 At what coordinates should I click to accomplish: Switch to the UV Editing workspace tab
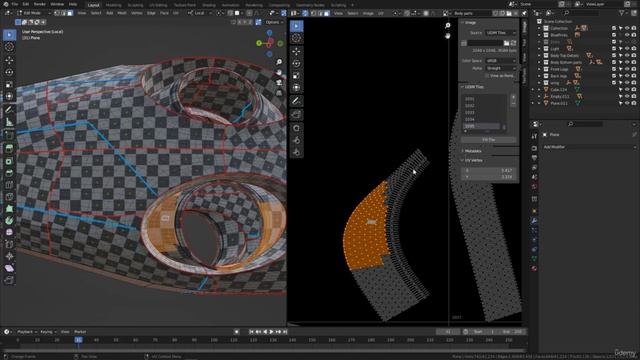158,5
